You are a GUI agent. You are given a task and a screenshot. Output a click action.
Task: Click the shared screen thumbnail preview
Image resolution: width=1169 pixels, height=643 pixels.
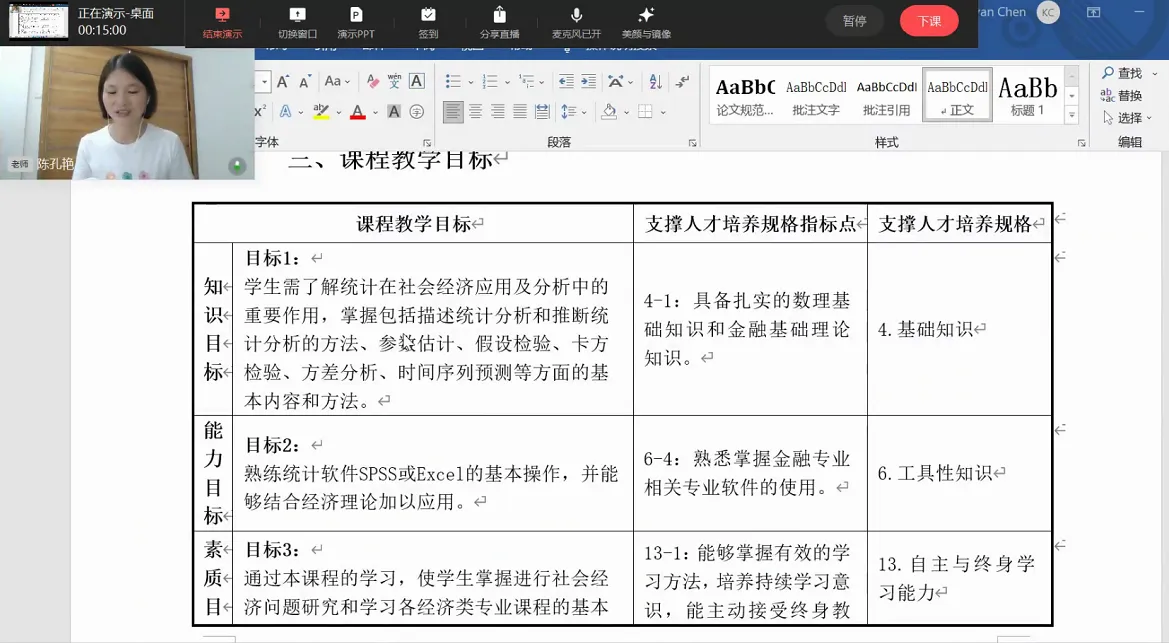tap(39, 21)
